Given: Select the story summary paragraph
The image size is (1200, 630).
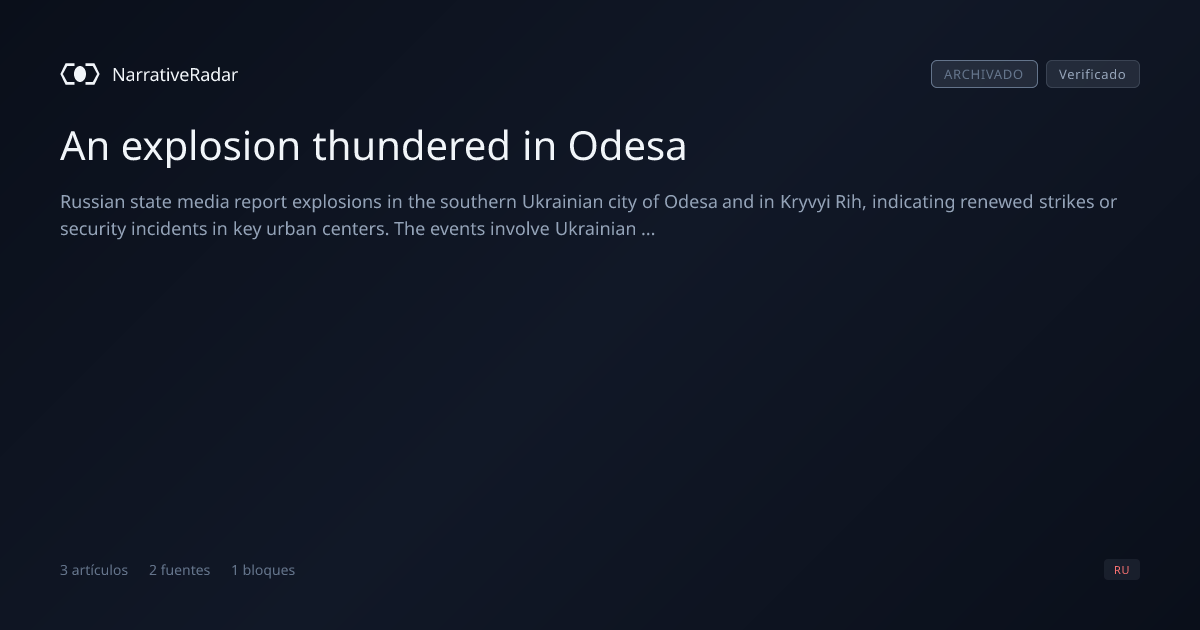Looking at the screenshot, I should (x=588, y=215).
